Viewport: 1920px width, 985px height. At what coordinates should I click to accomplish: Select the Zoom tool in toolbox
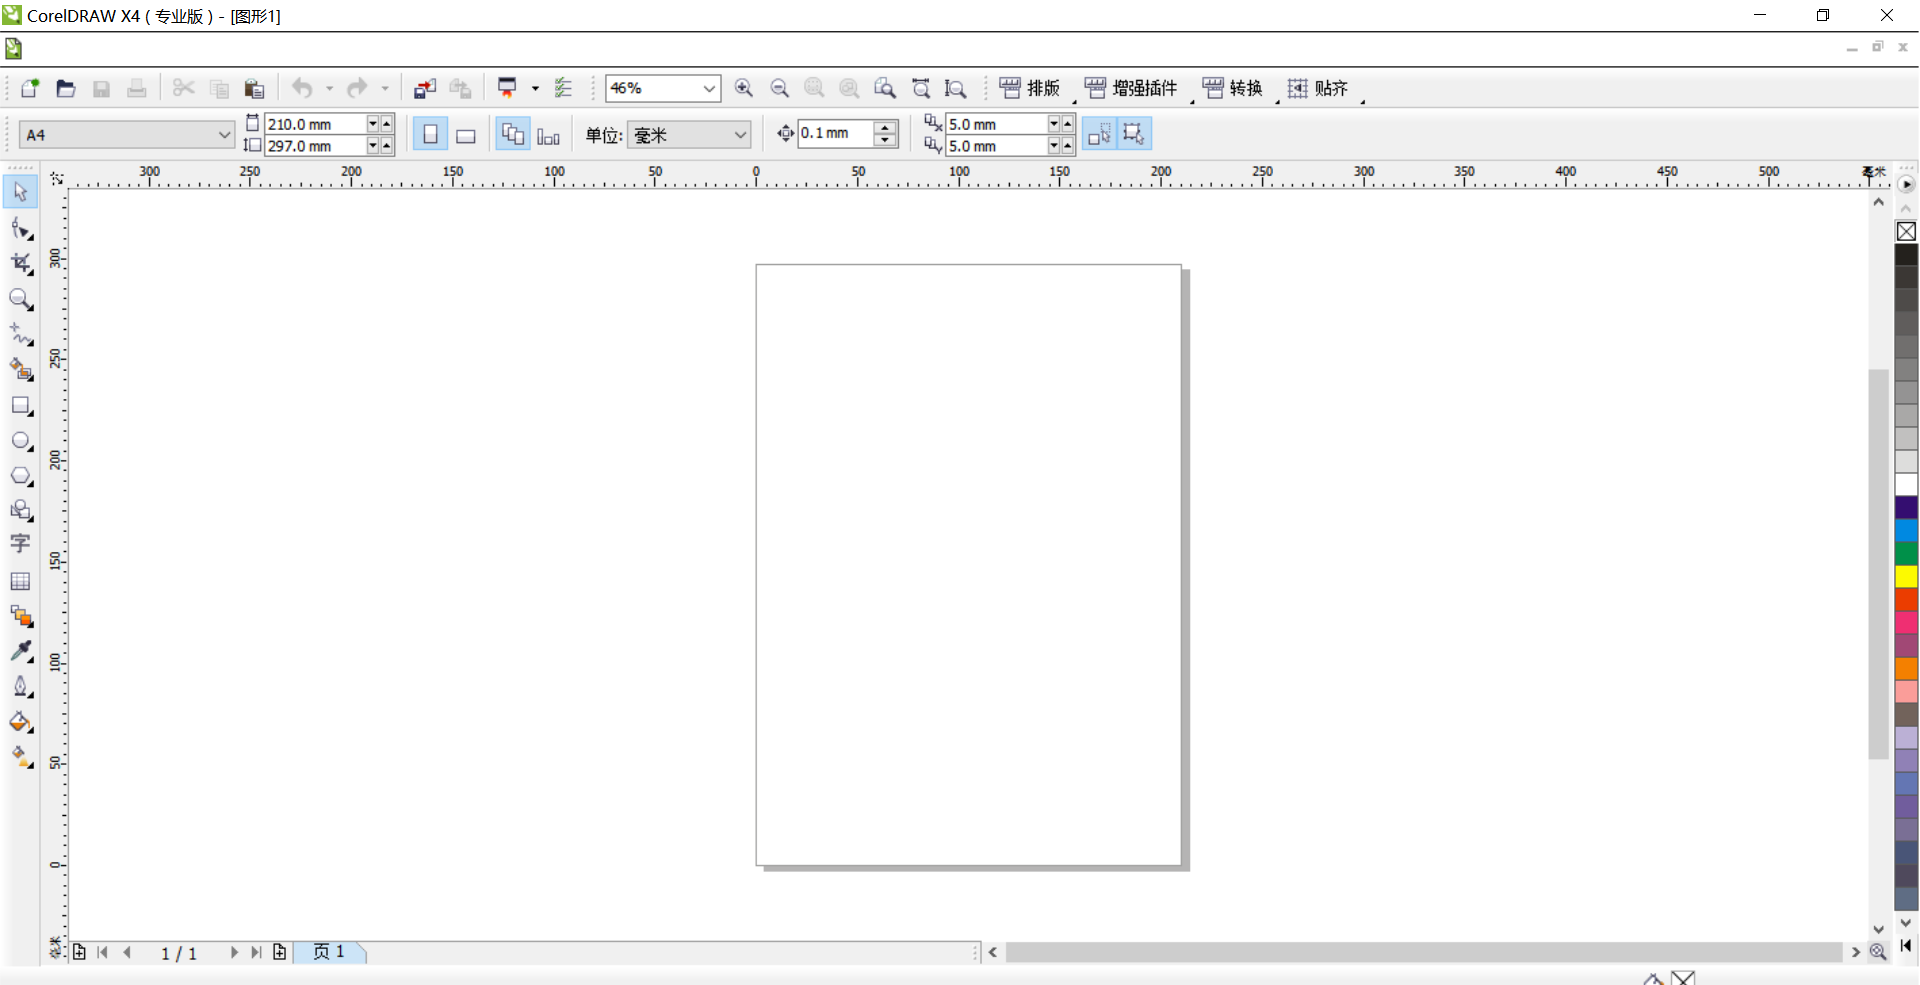(21, 299)
